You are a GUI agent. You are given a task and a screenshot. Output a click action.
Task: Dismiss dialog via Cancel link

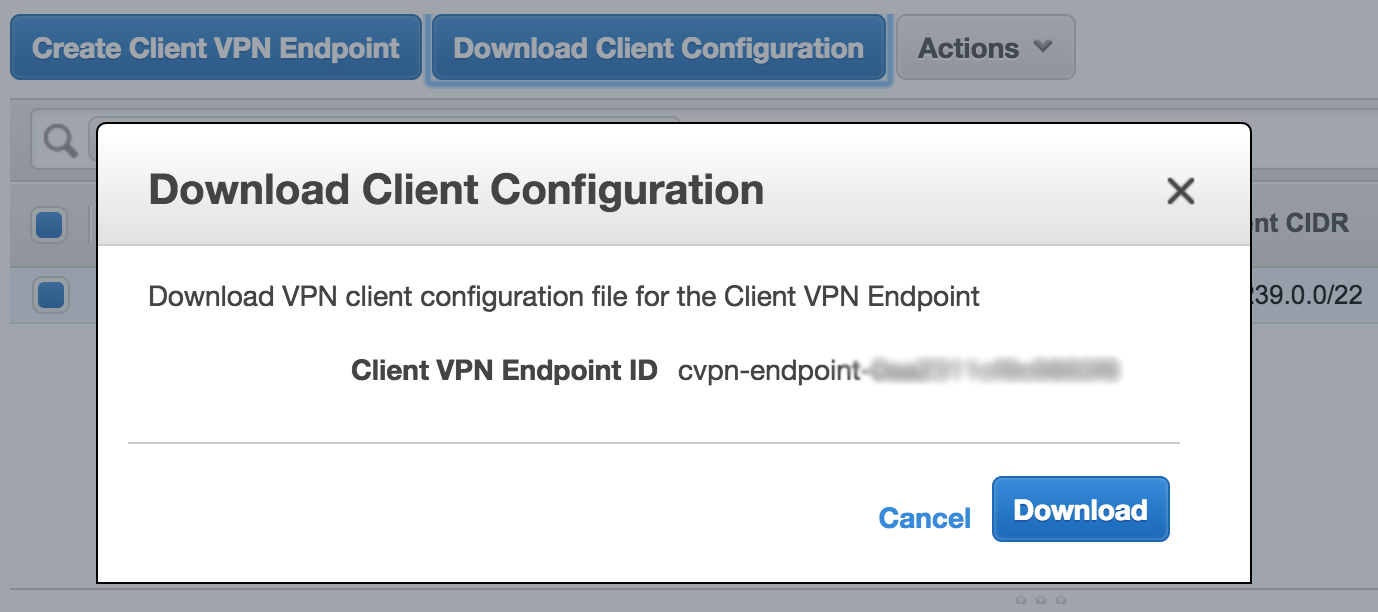pyautogui.click(x=924, y=518)
